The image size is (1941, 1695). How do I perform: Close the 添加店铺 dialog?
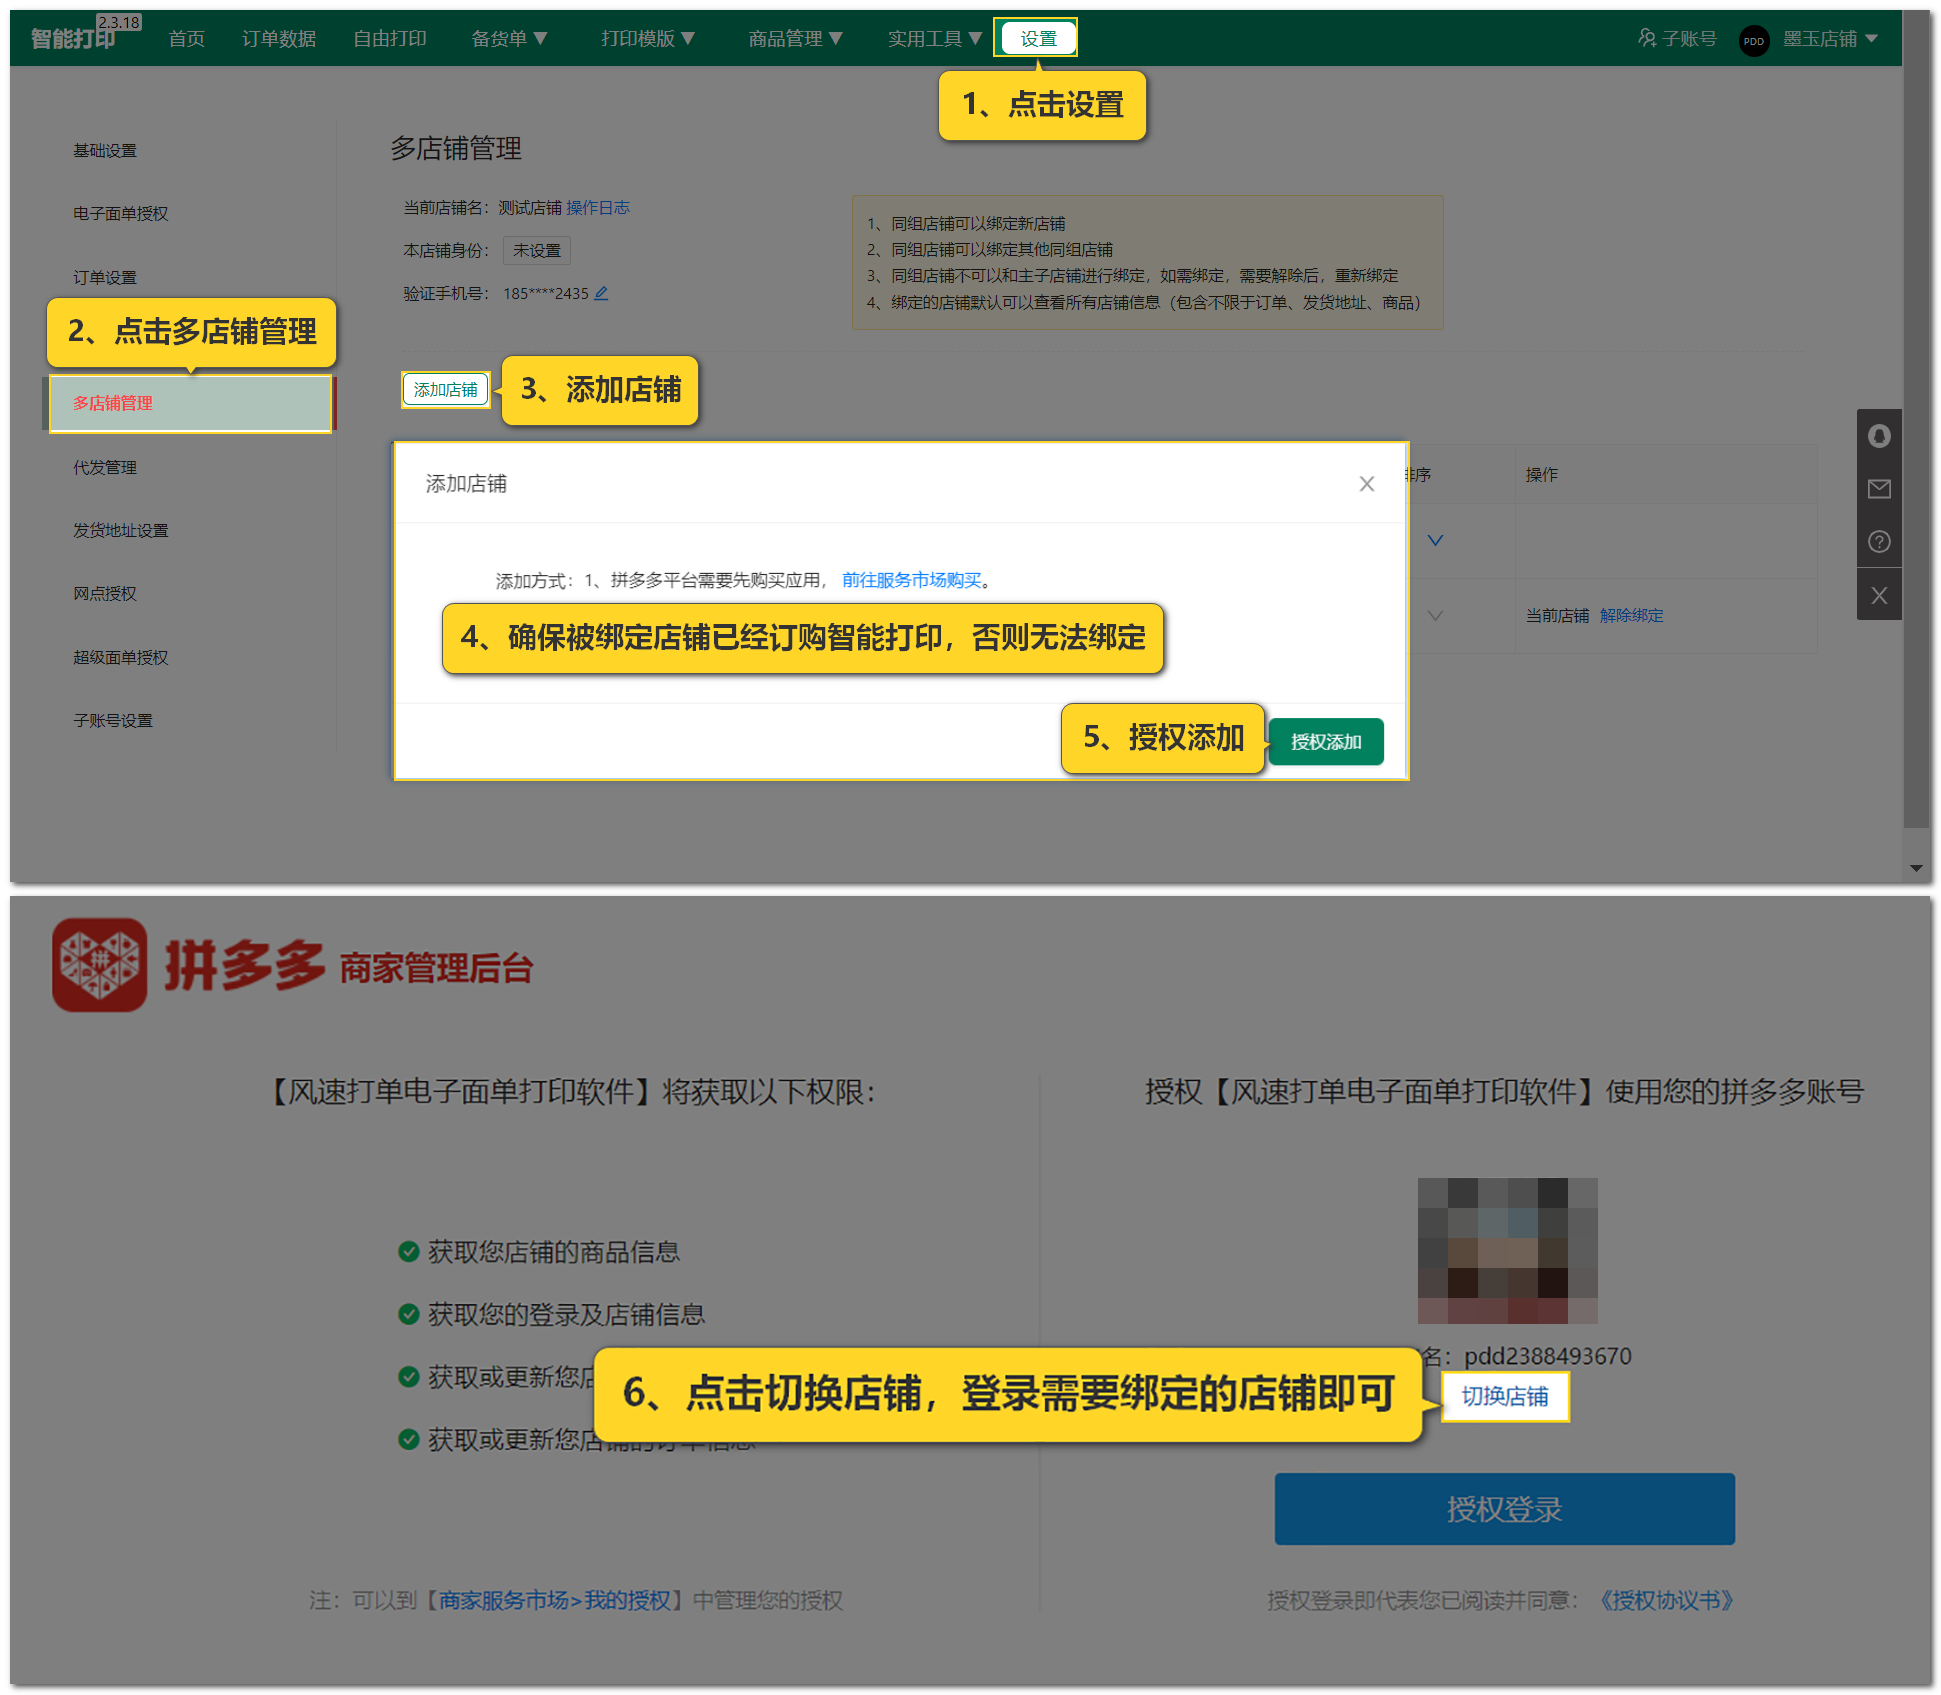[x=1367, y=484]
